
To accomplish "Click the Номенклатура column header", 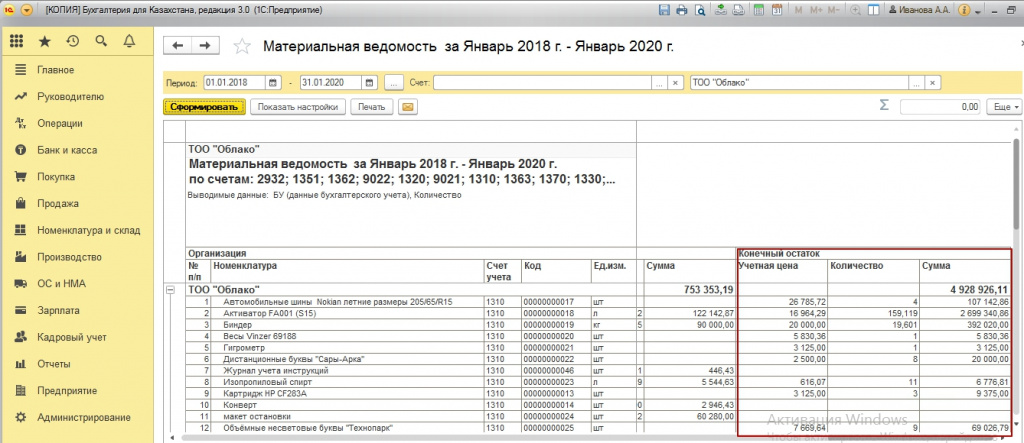I will [347, 271].
